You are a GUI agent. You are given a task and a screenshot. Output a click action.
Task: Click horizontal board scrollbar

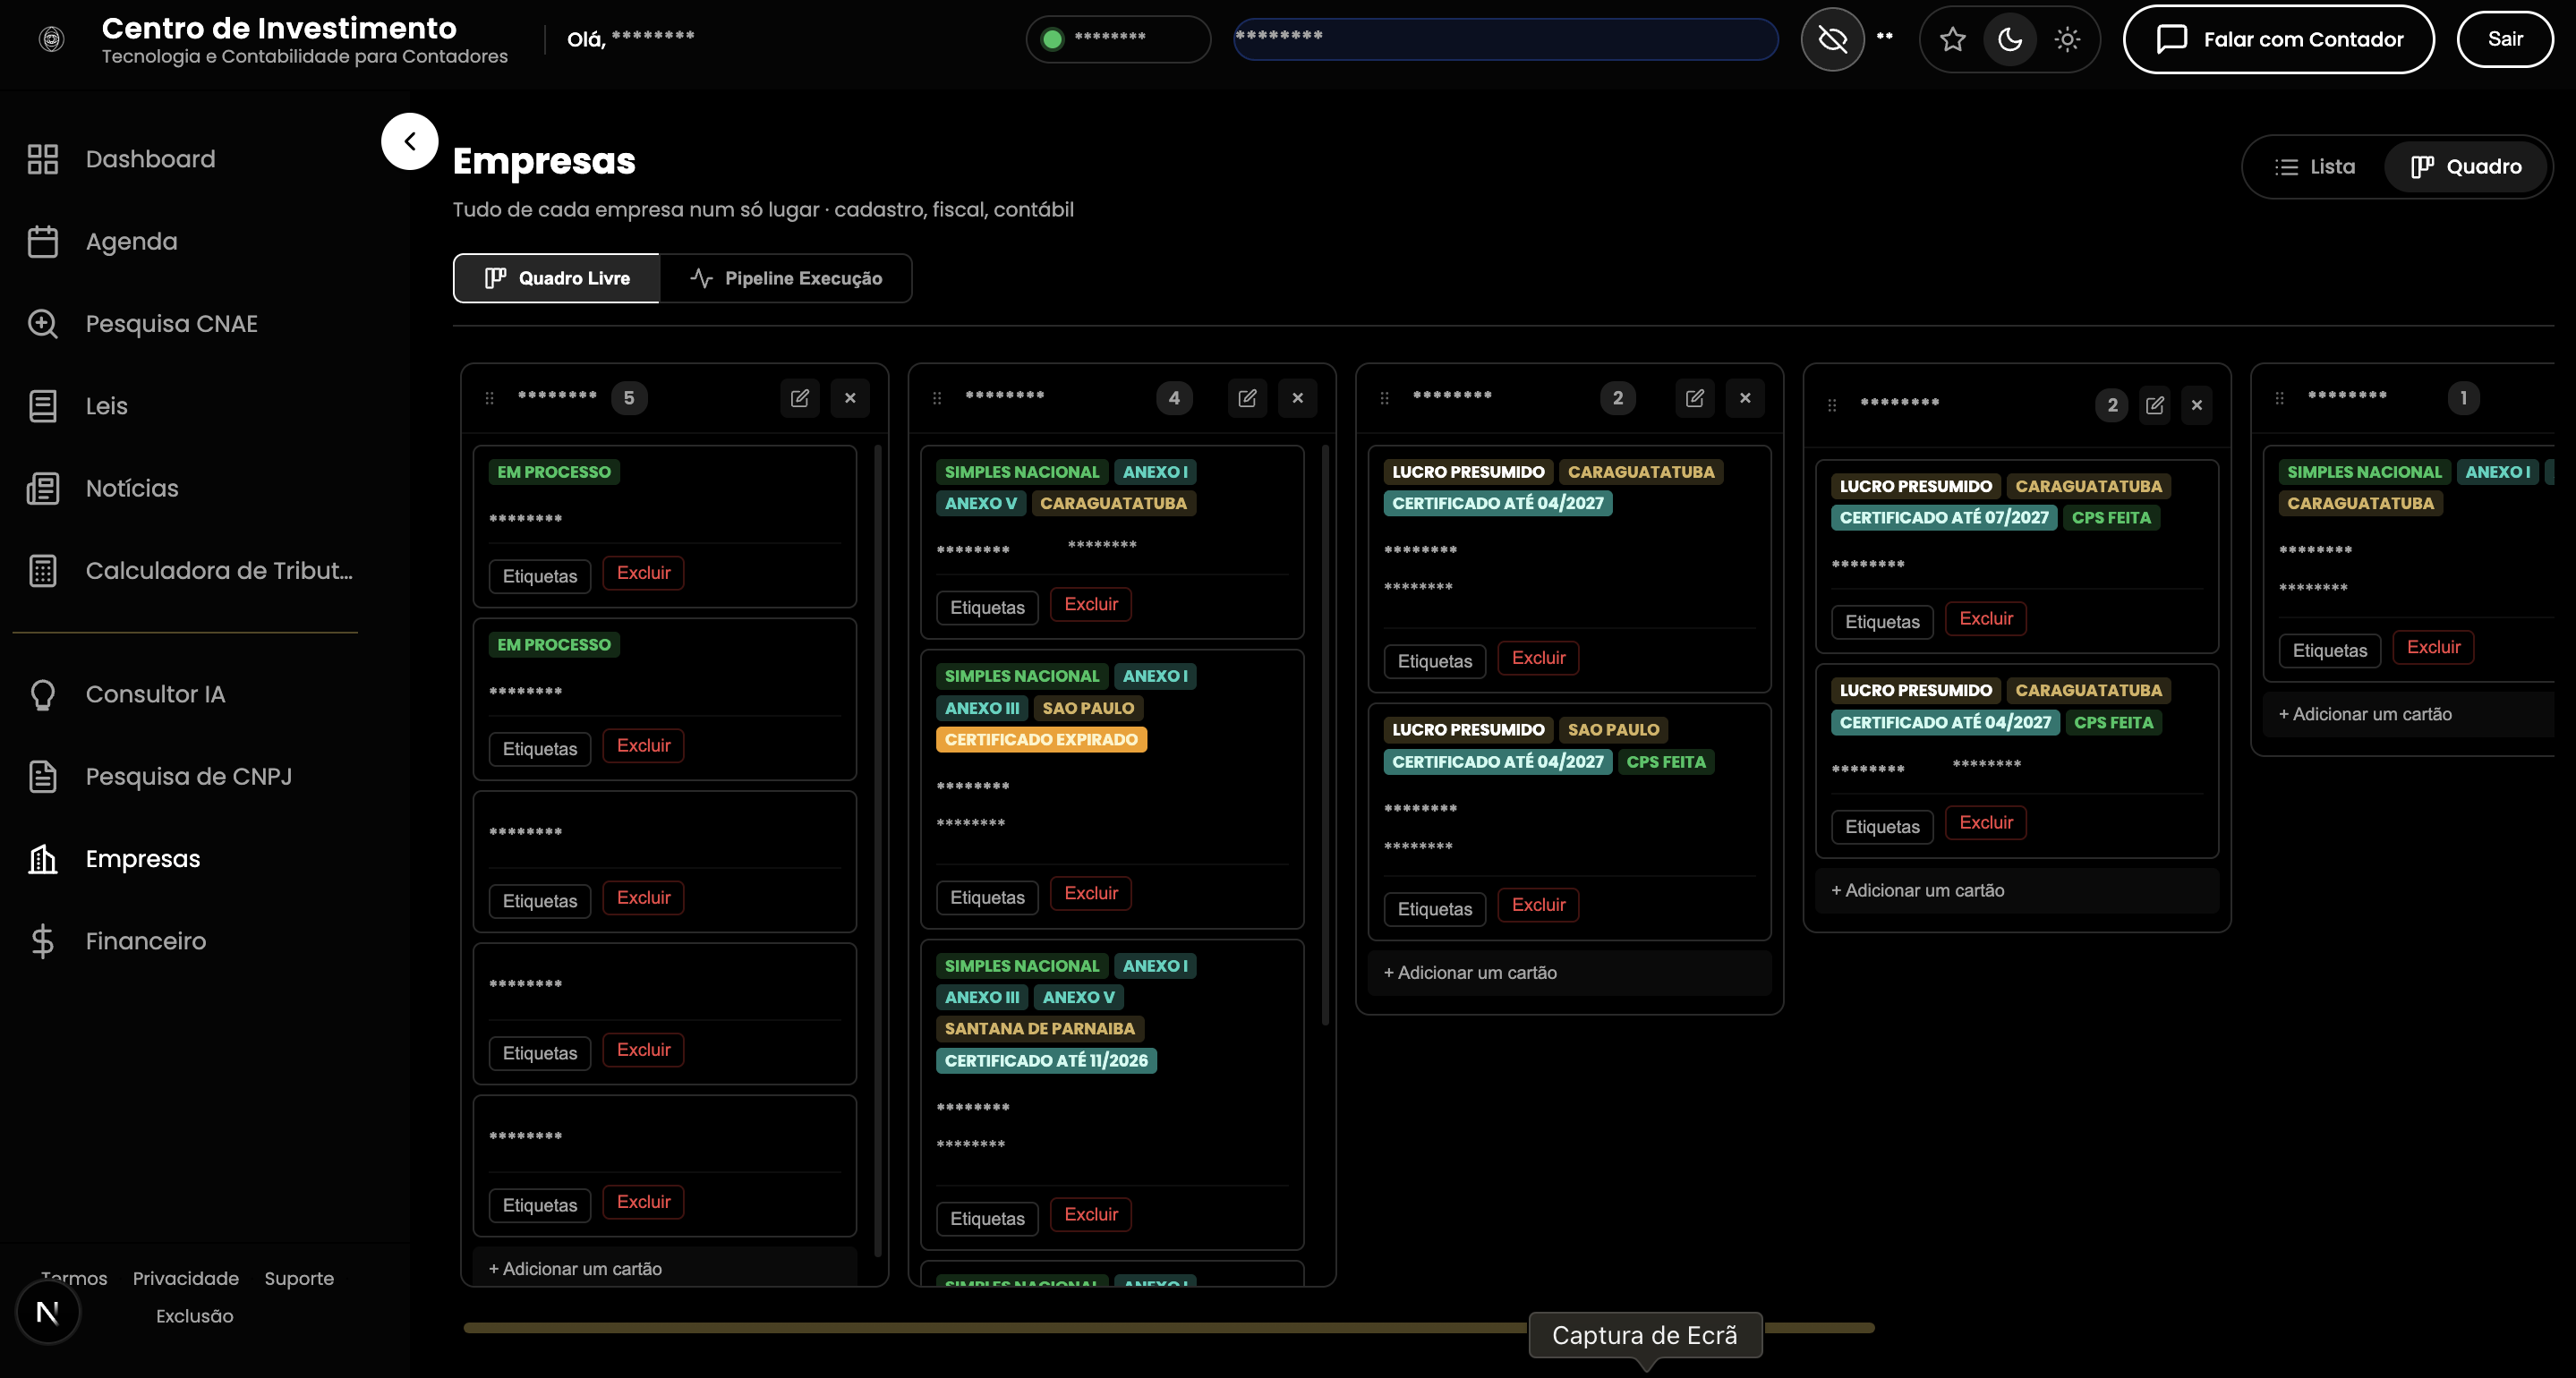[1168, 1327]
